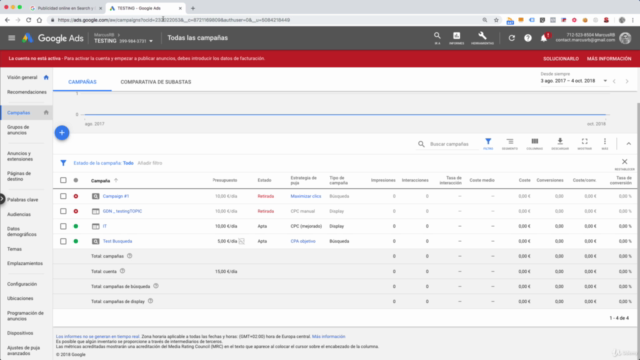
Task: Open Recomendaciones in sidebar
Action: click(x=27, y=92)
